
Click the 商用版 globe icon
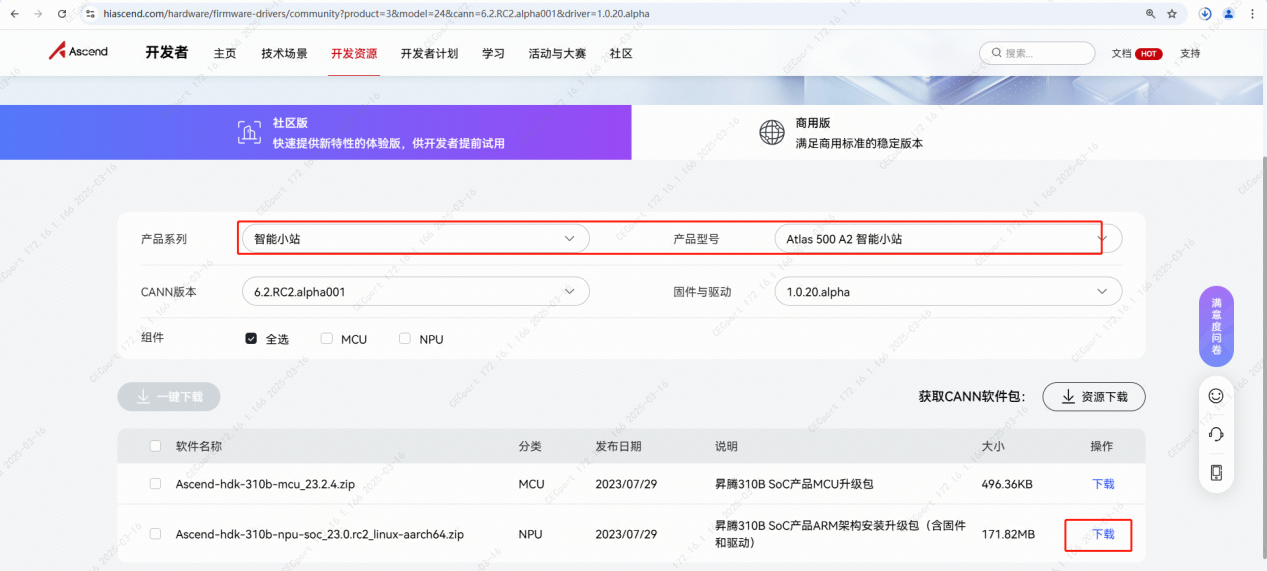click(772, 133)
